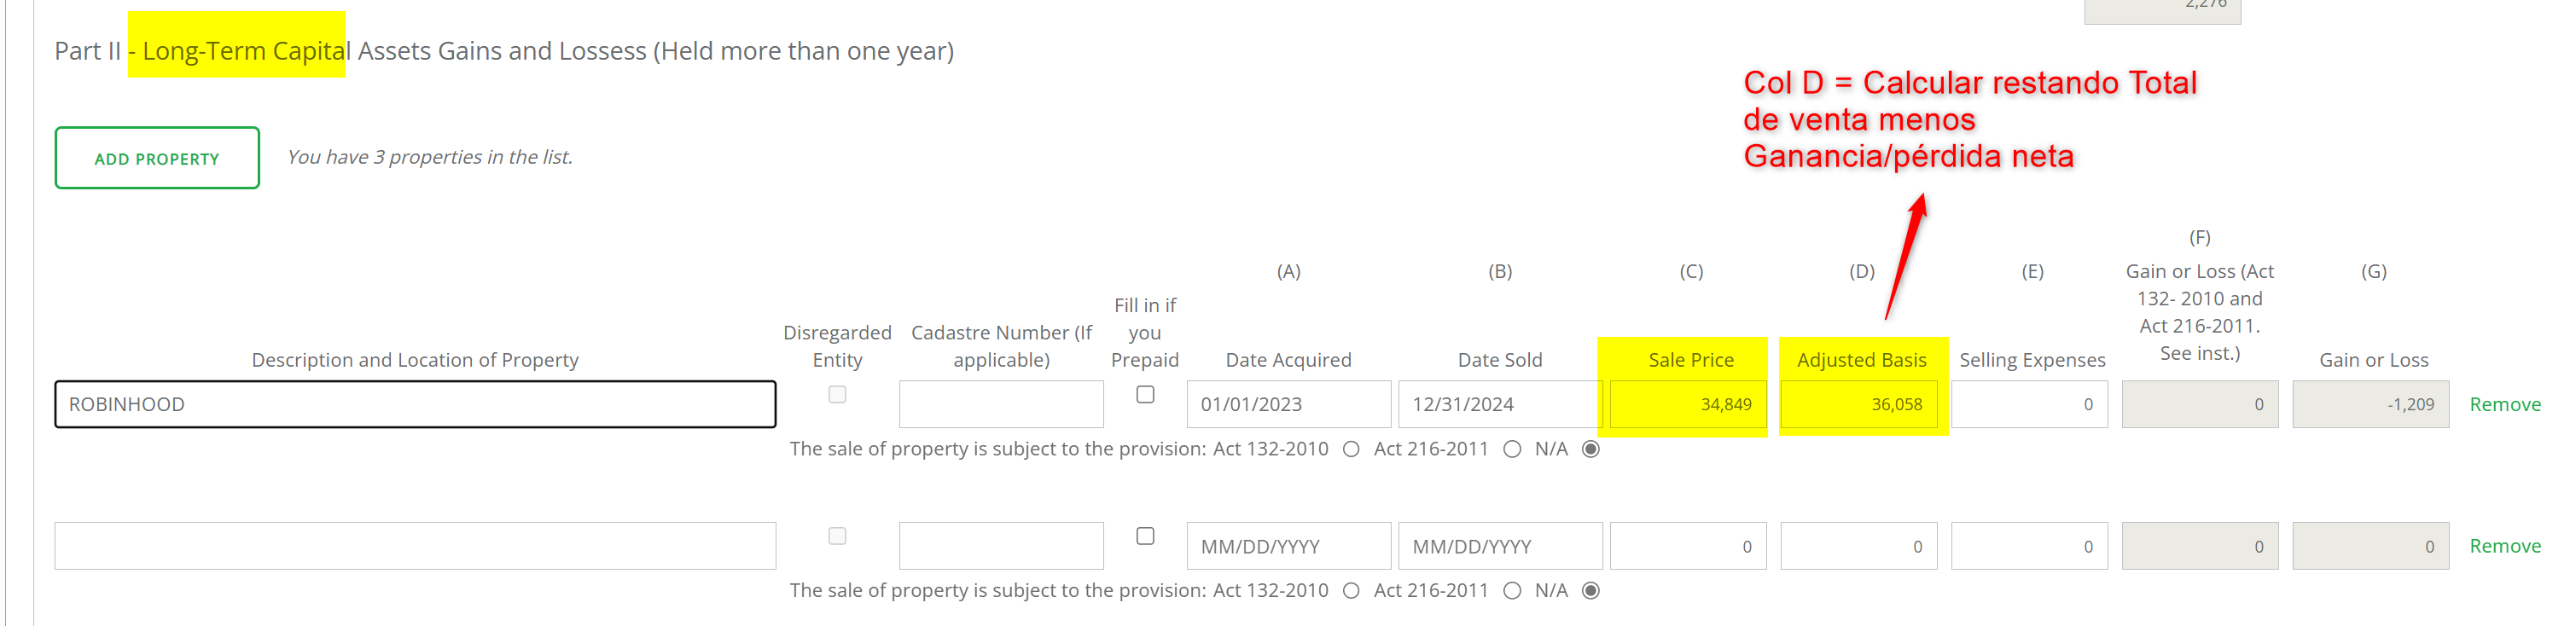Screen dimensions: 2576x626
Task: Toggle Disregarded Entity checkbox in second row
Action: tap(837, 536)
